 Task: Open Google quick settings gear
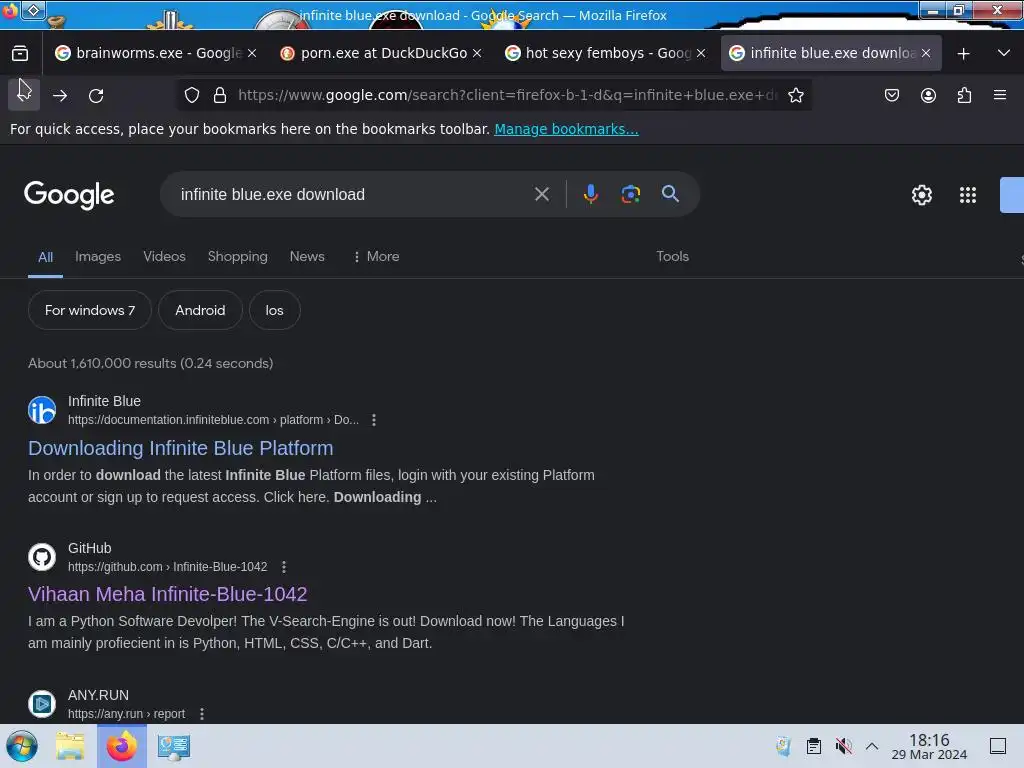[x=921, y=195]
